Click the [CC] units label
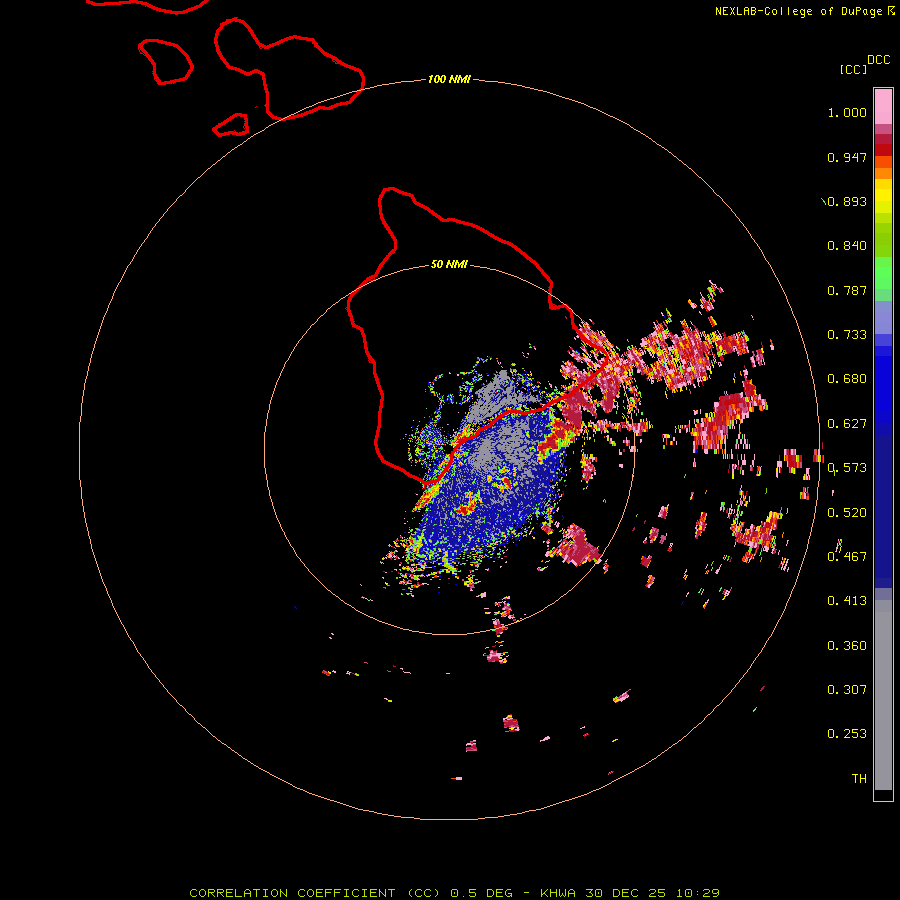The width and height of the screenshot is (900, 900). (853, 69)
